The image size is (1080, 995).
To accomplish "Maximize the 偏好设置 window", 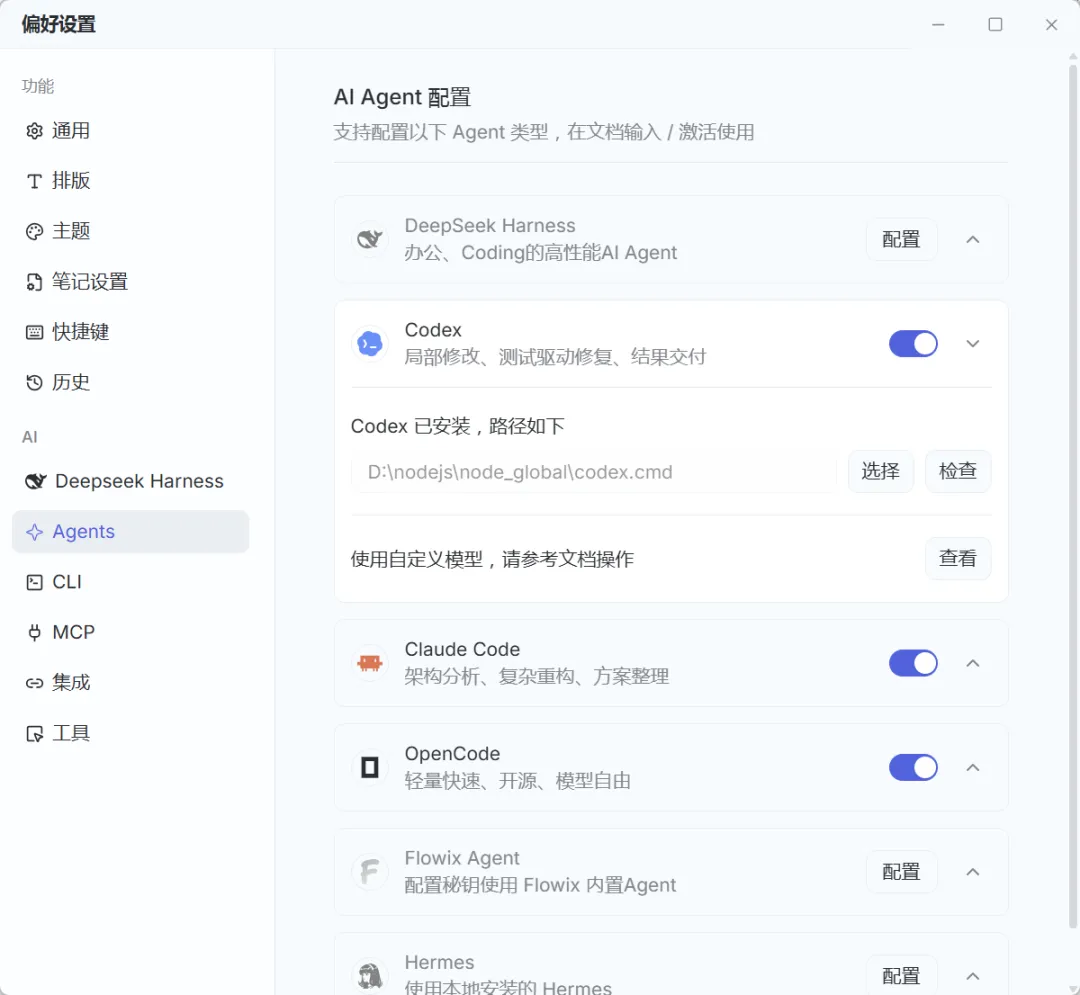I will [x=995, y=25].
